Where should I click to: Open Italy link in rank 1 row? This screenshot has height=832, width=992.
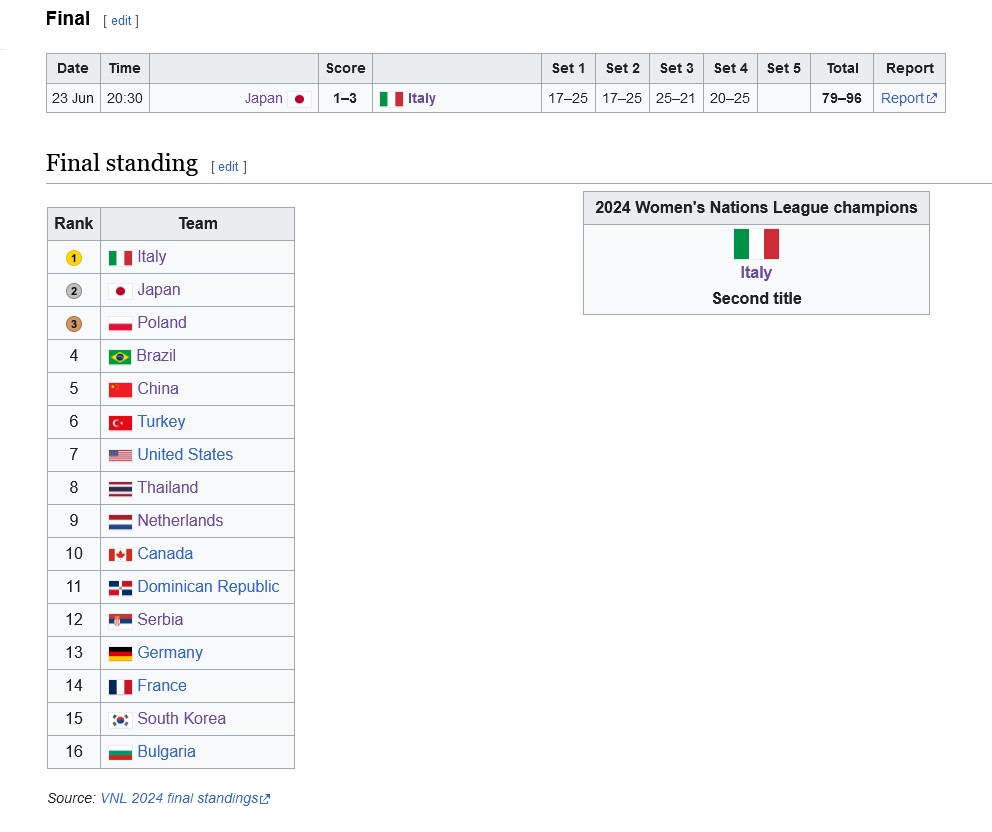tap(152, 256)
